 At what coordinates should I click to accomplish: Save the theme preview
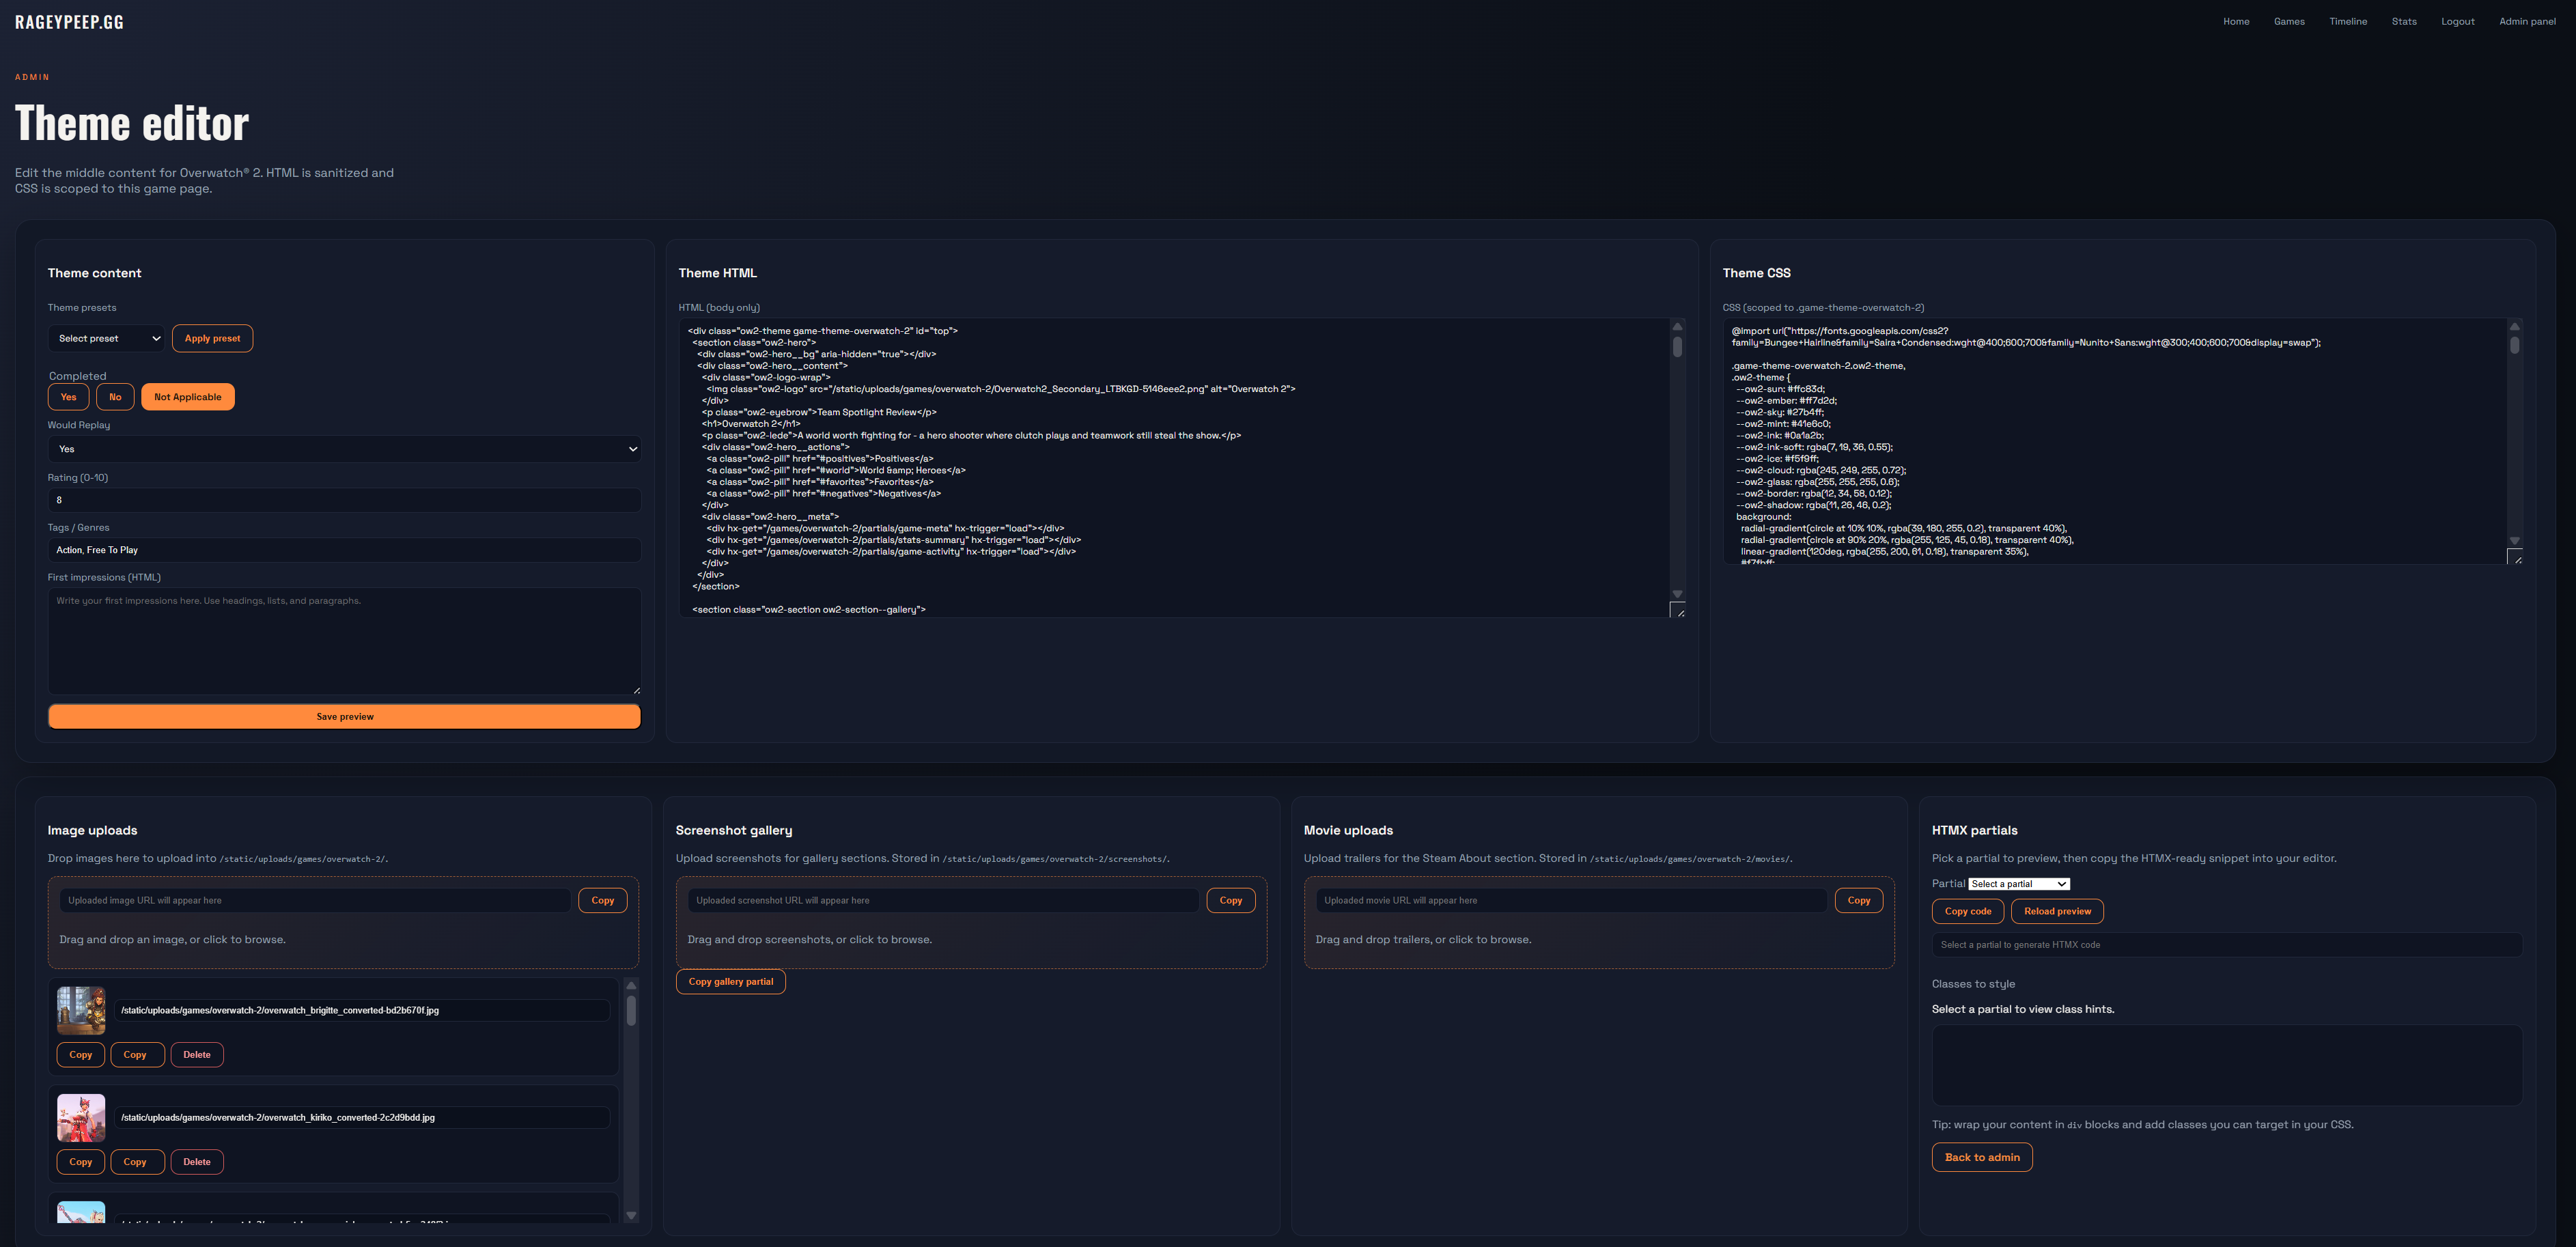pyautogui.click(x=344, y=716)
